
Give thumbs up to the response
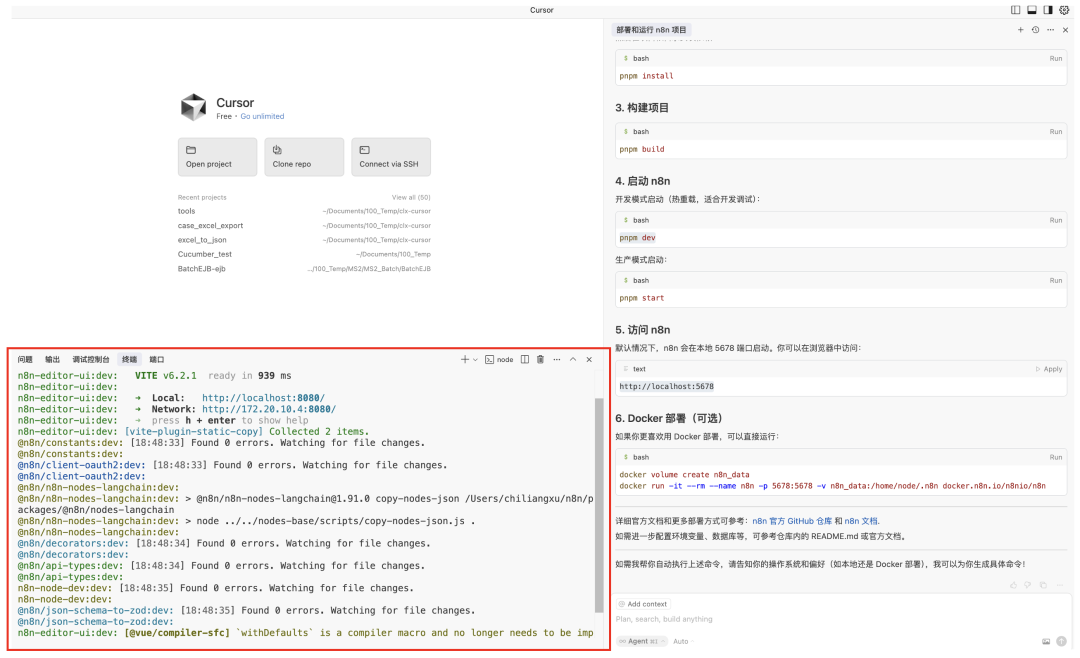[x=1013, y=585]
